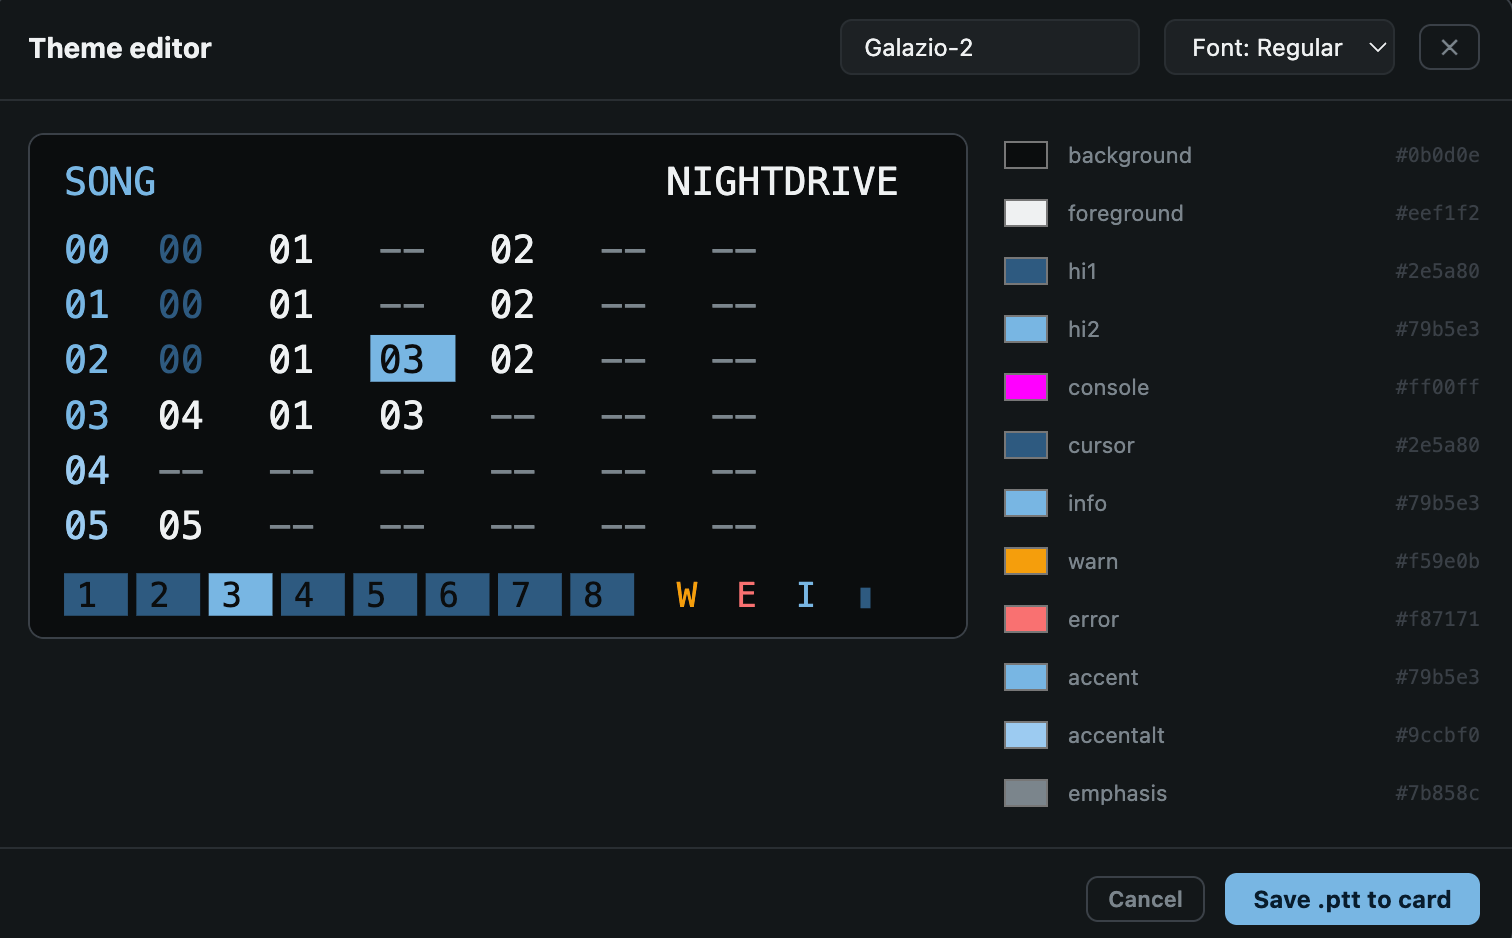
Task: Click the console hex value #ff00ff
Action: tap(1437, 387)
